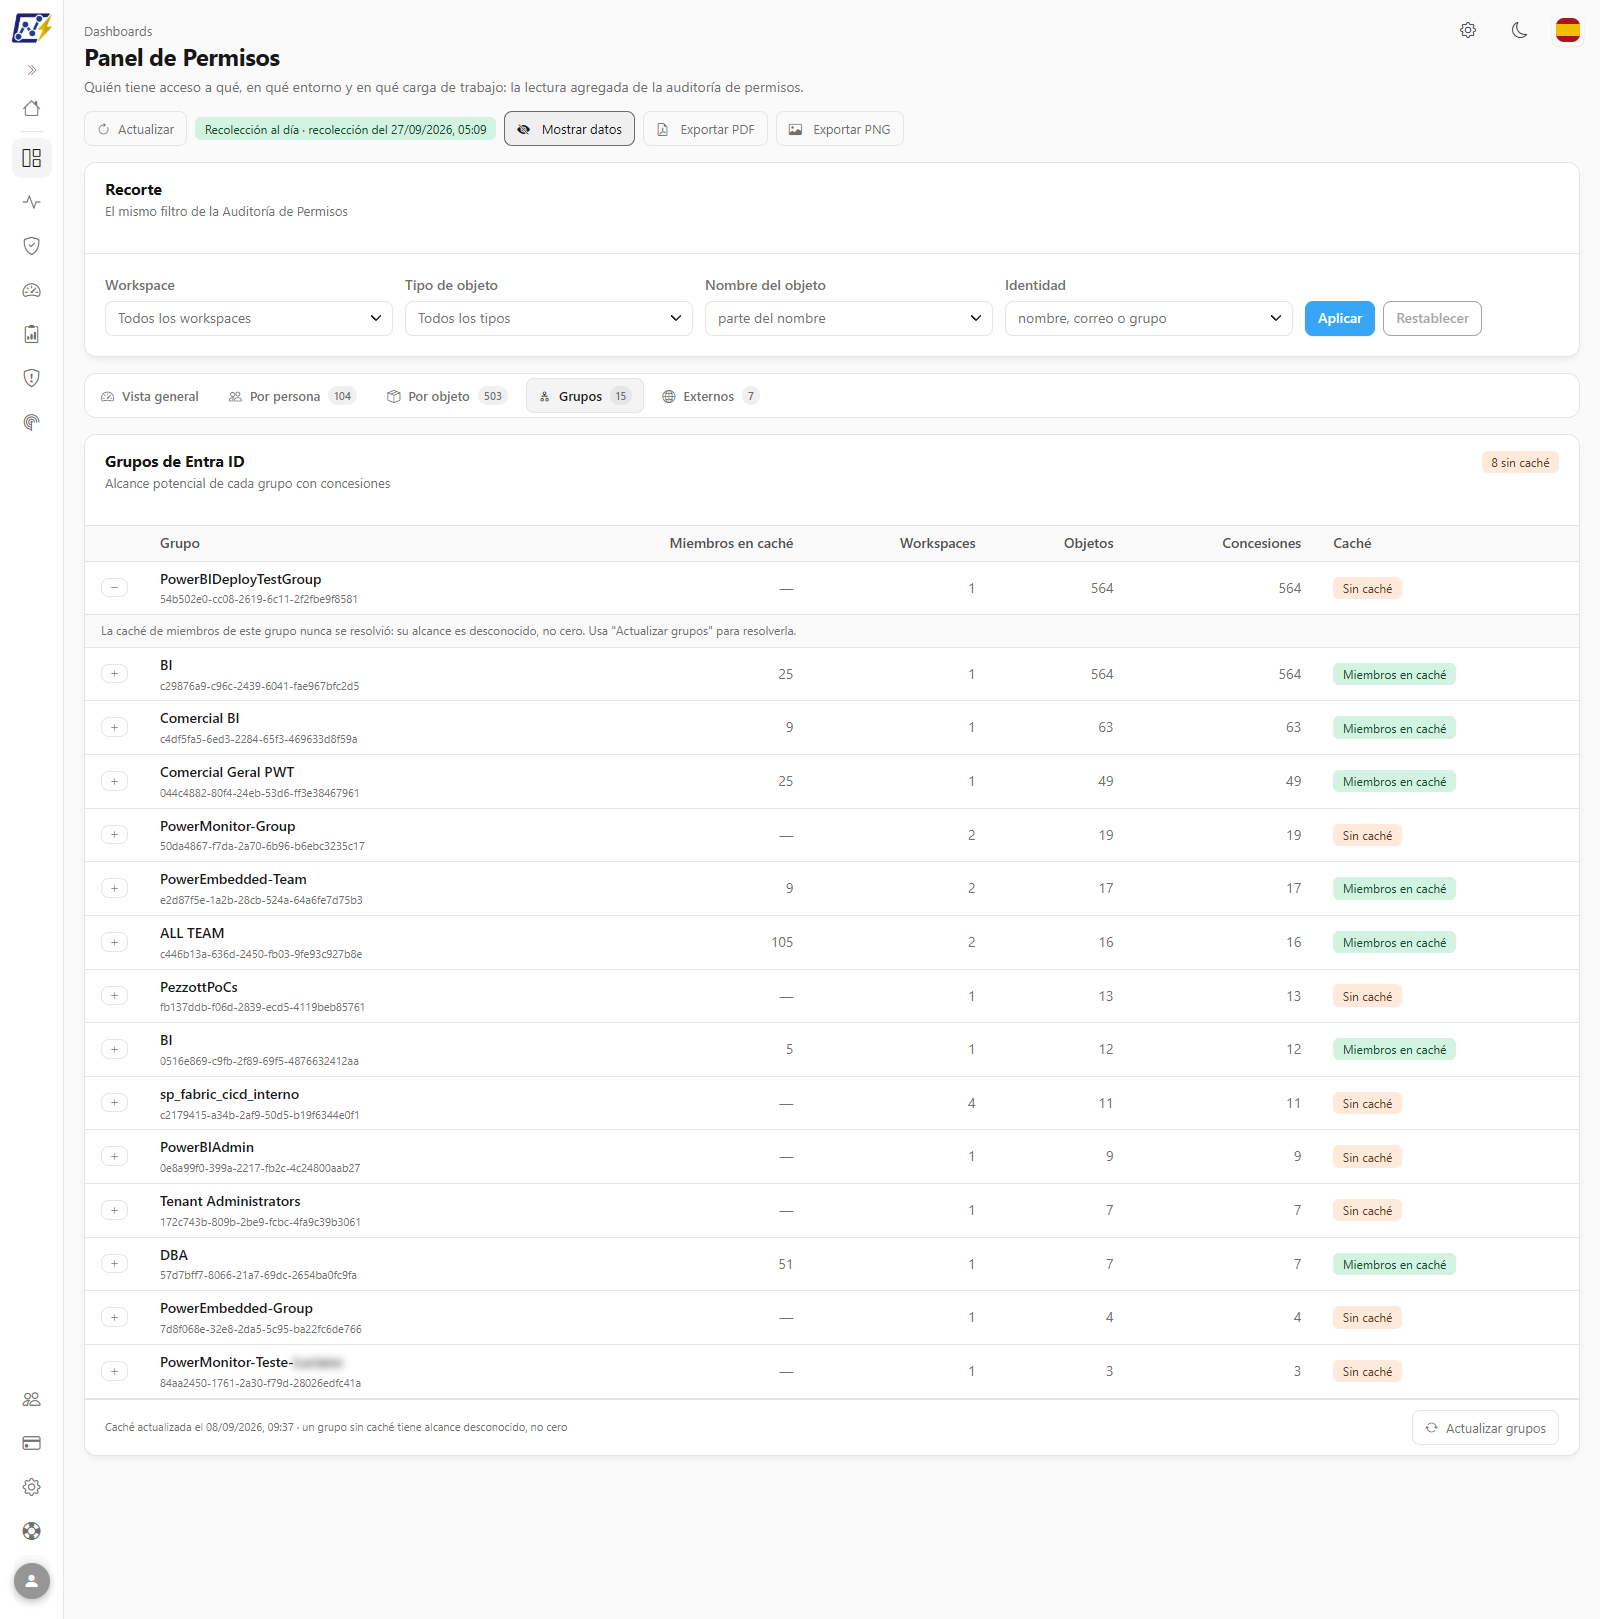Viewport: 1600px width, 1619px height.
Task: Open the help lifebuoy icon in sidebar
Action: pyautogui.click(x=32, y=1531)
